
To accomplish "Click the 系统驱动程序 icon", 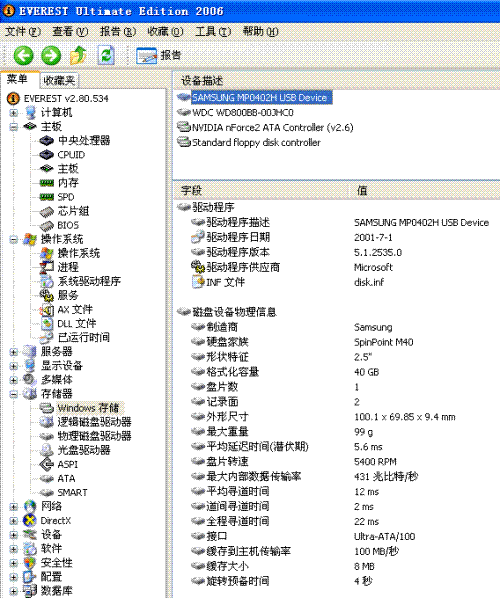I will tap(47, 281).
